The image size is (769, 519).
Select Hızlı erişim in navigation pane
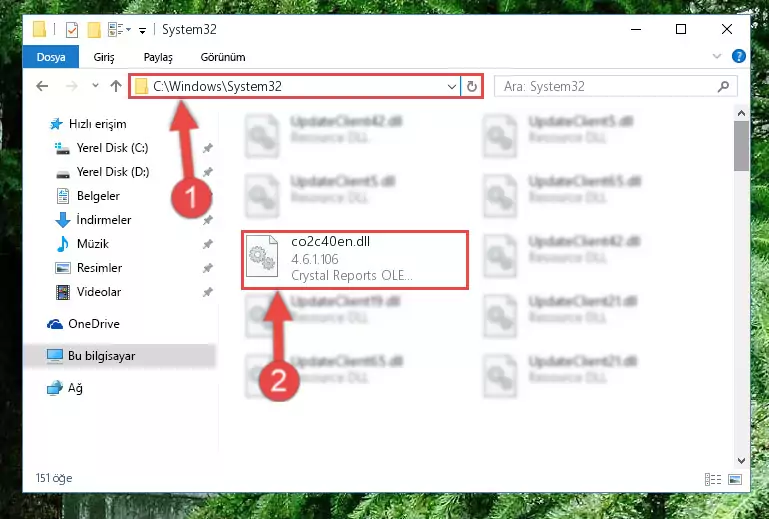pos(97,124)
